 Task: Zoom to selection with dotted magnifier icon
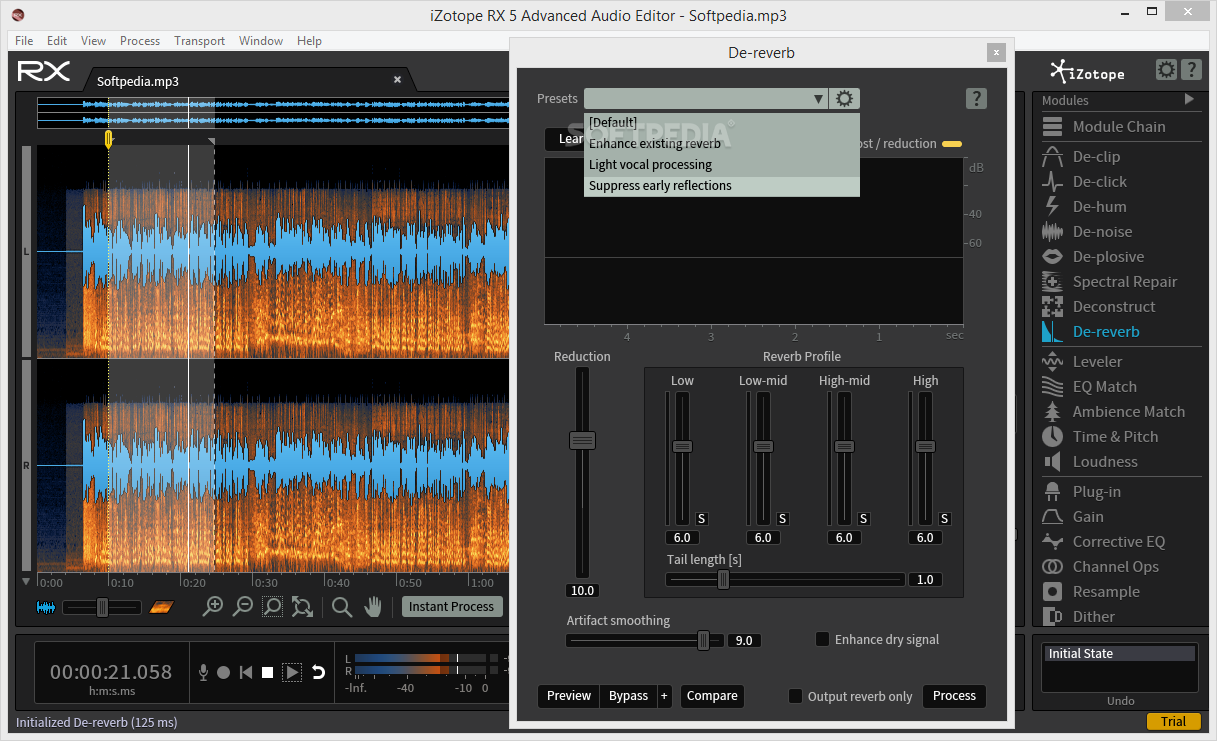coord(272,606)
